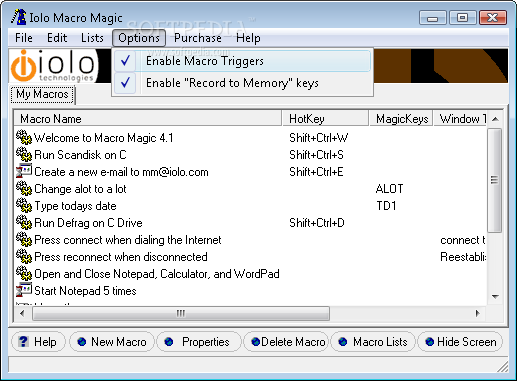Select Type todays date macro

(251, 205)
